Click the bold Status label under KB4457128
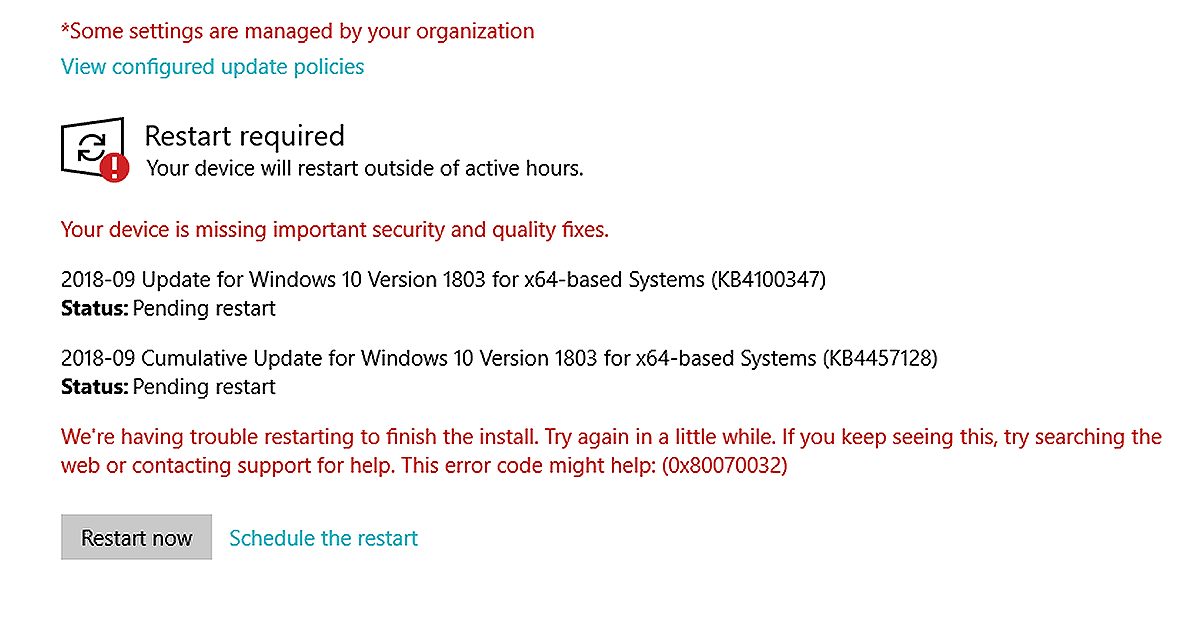 click(94, 386)
